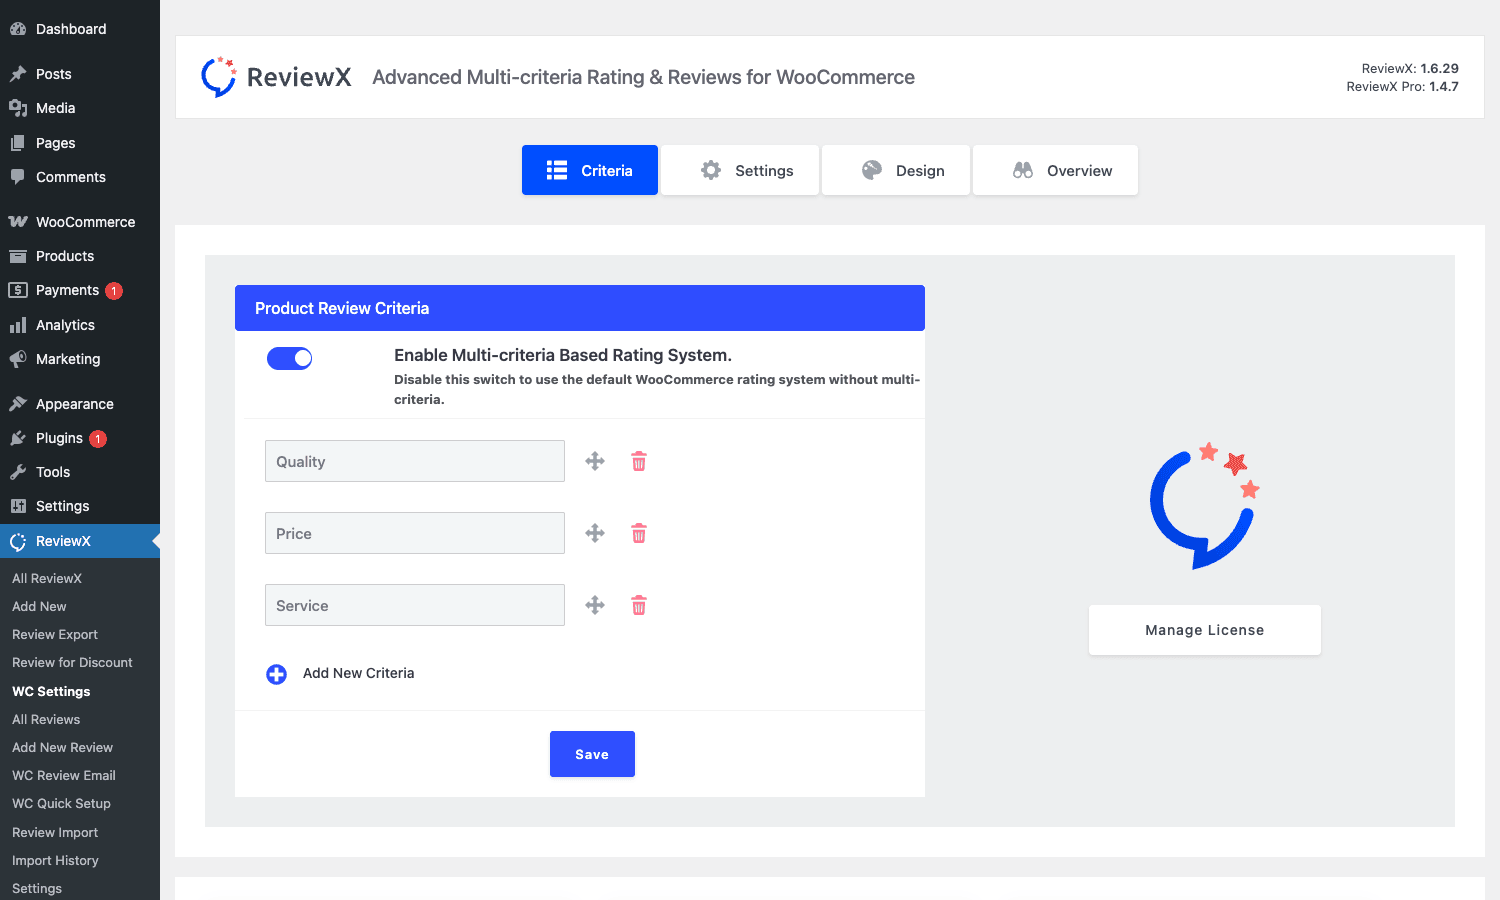This screenshot has width=1500, height=900.
Task: Click the ReviewX Pro: 1.4.7 version text
Action: (x=1402, y=87)
